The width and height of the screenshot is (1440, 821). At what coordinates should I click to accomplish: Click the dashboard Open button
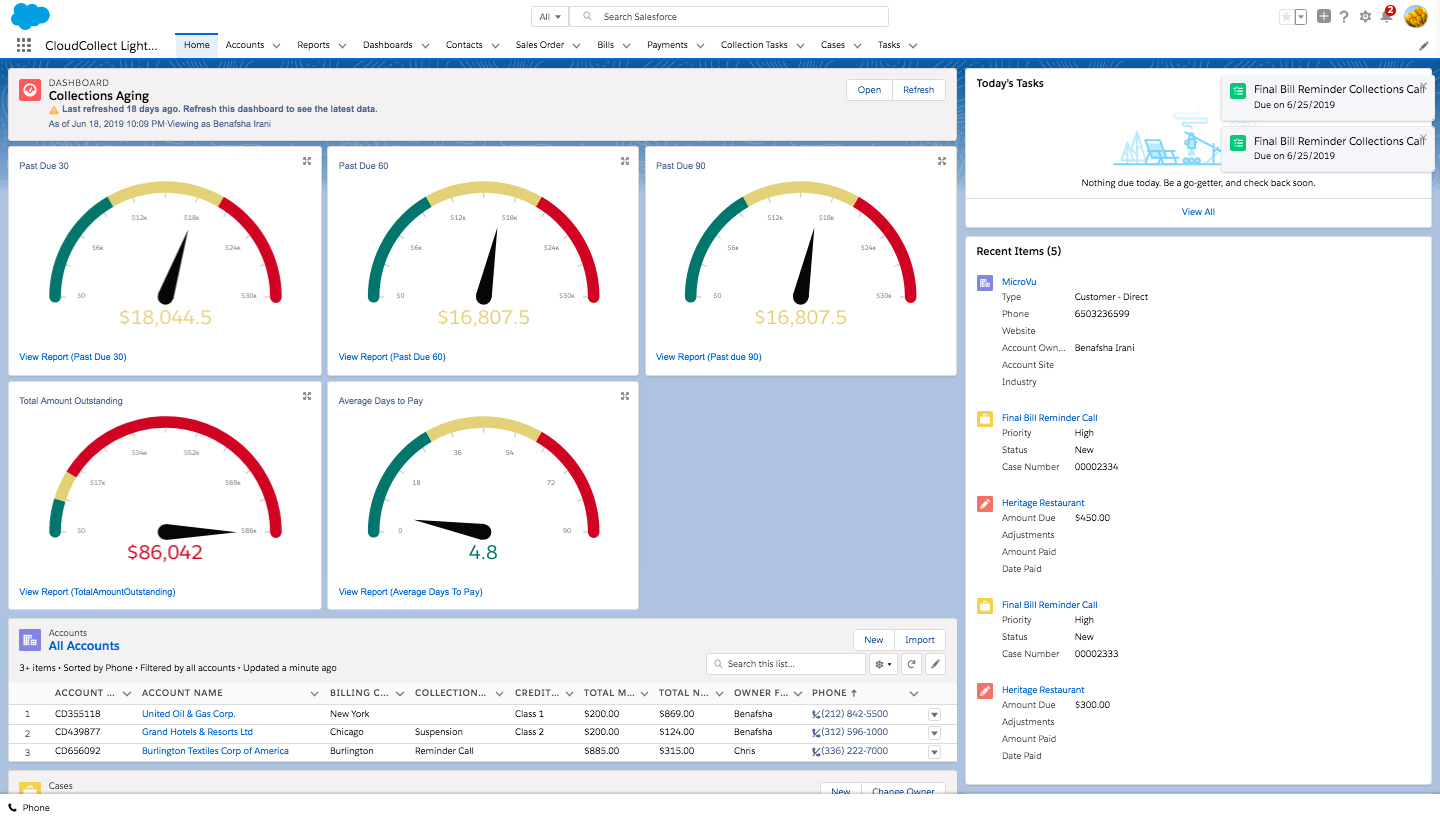pyautogui.click(x=870, y=90)
